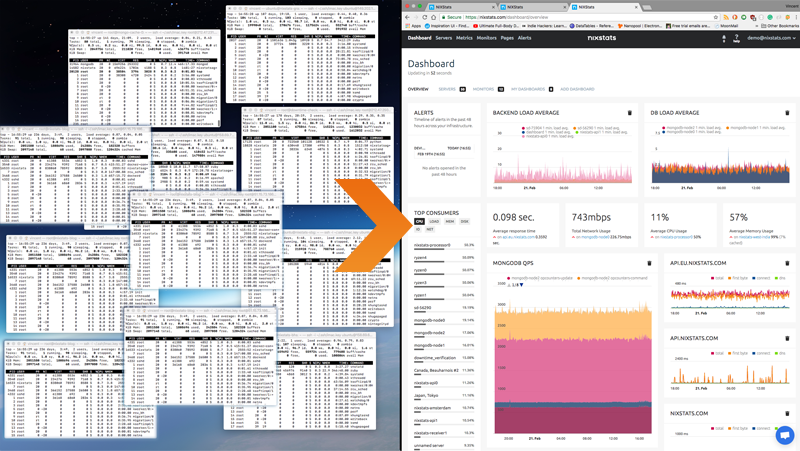The image size is (800, 451).
Task: Open the DataTables bookmark
Action: [592, 26]
